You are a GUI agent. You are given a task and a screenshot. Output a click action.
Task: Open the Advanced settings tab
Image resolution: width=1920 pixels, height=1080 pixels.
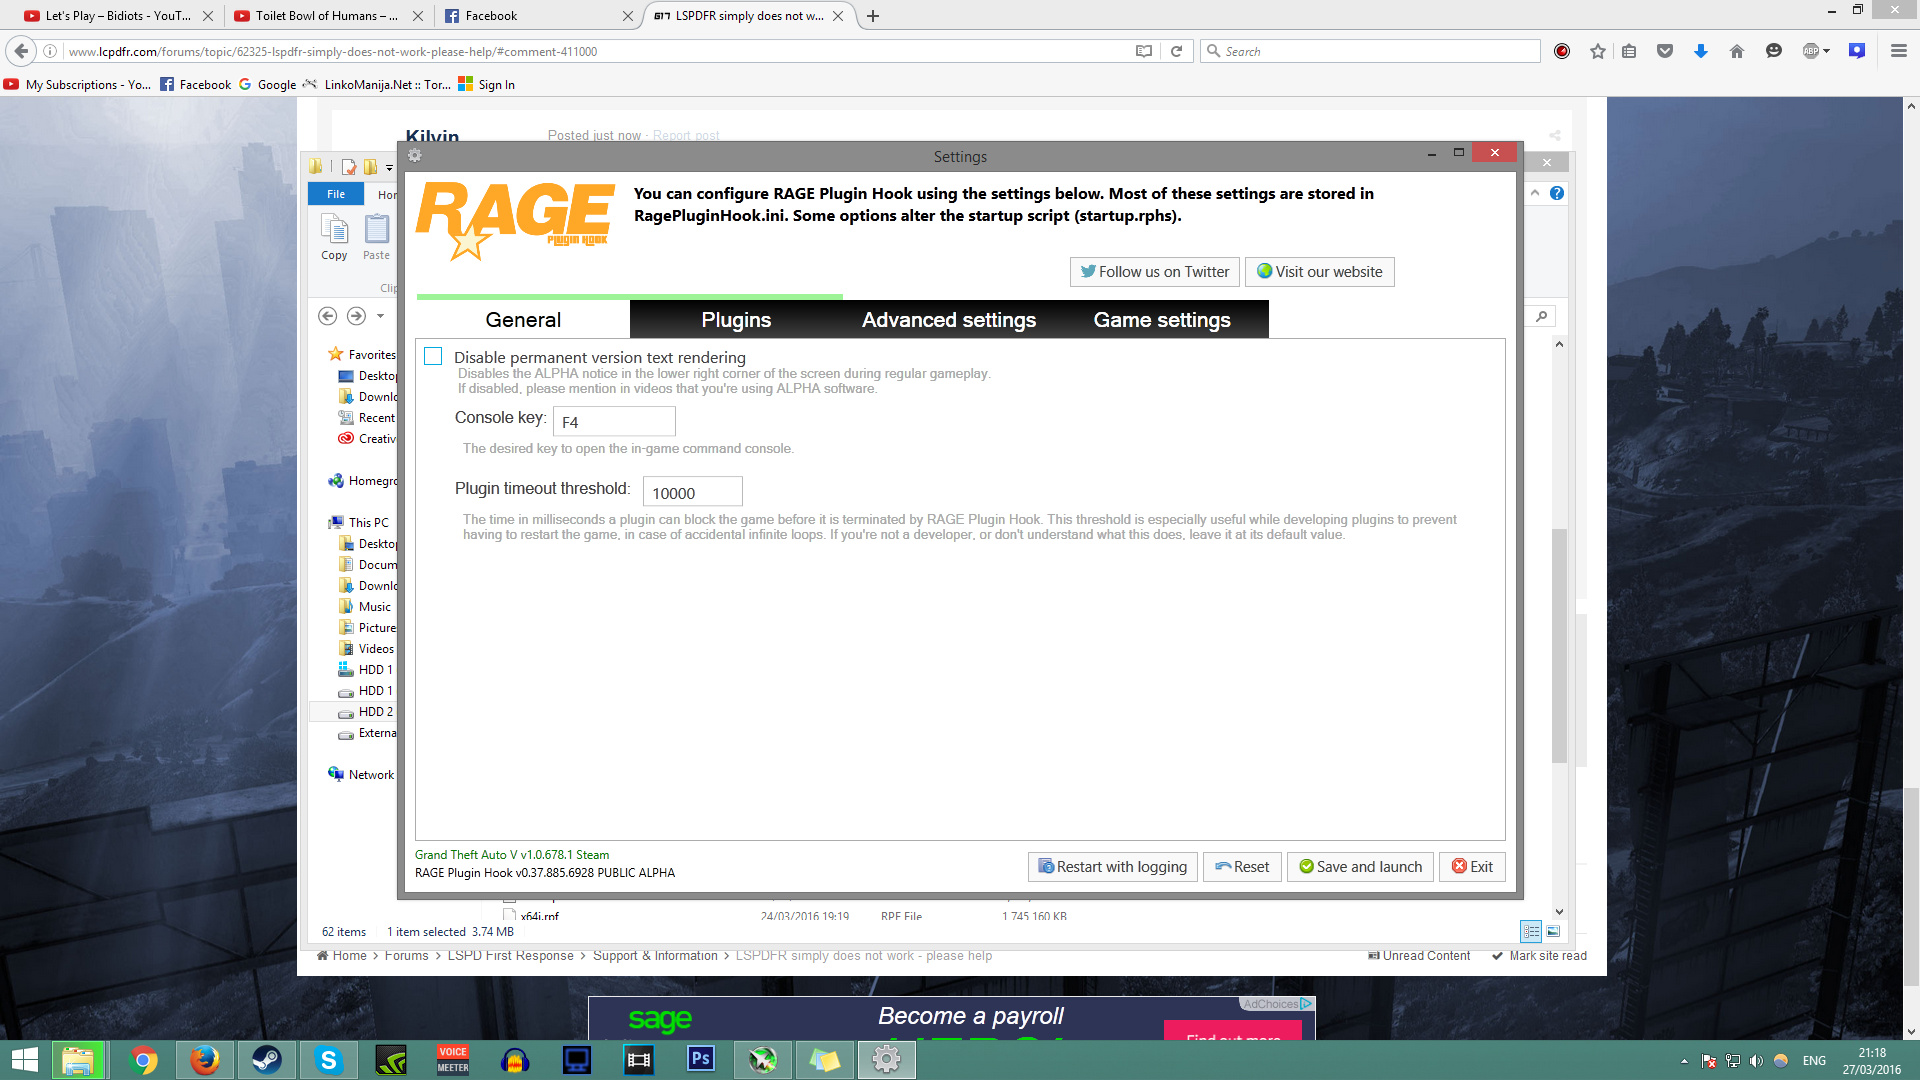click(x=948, y=320)
